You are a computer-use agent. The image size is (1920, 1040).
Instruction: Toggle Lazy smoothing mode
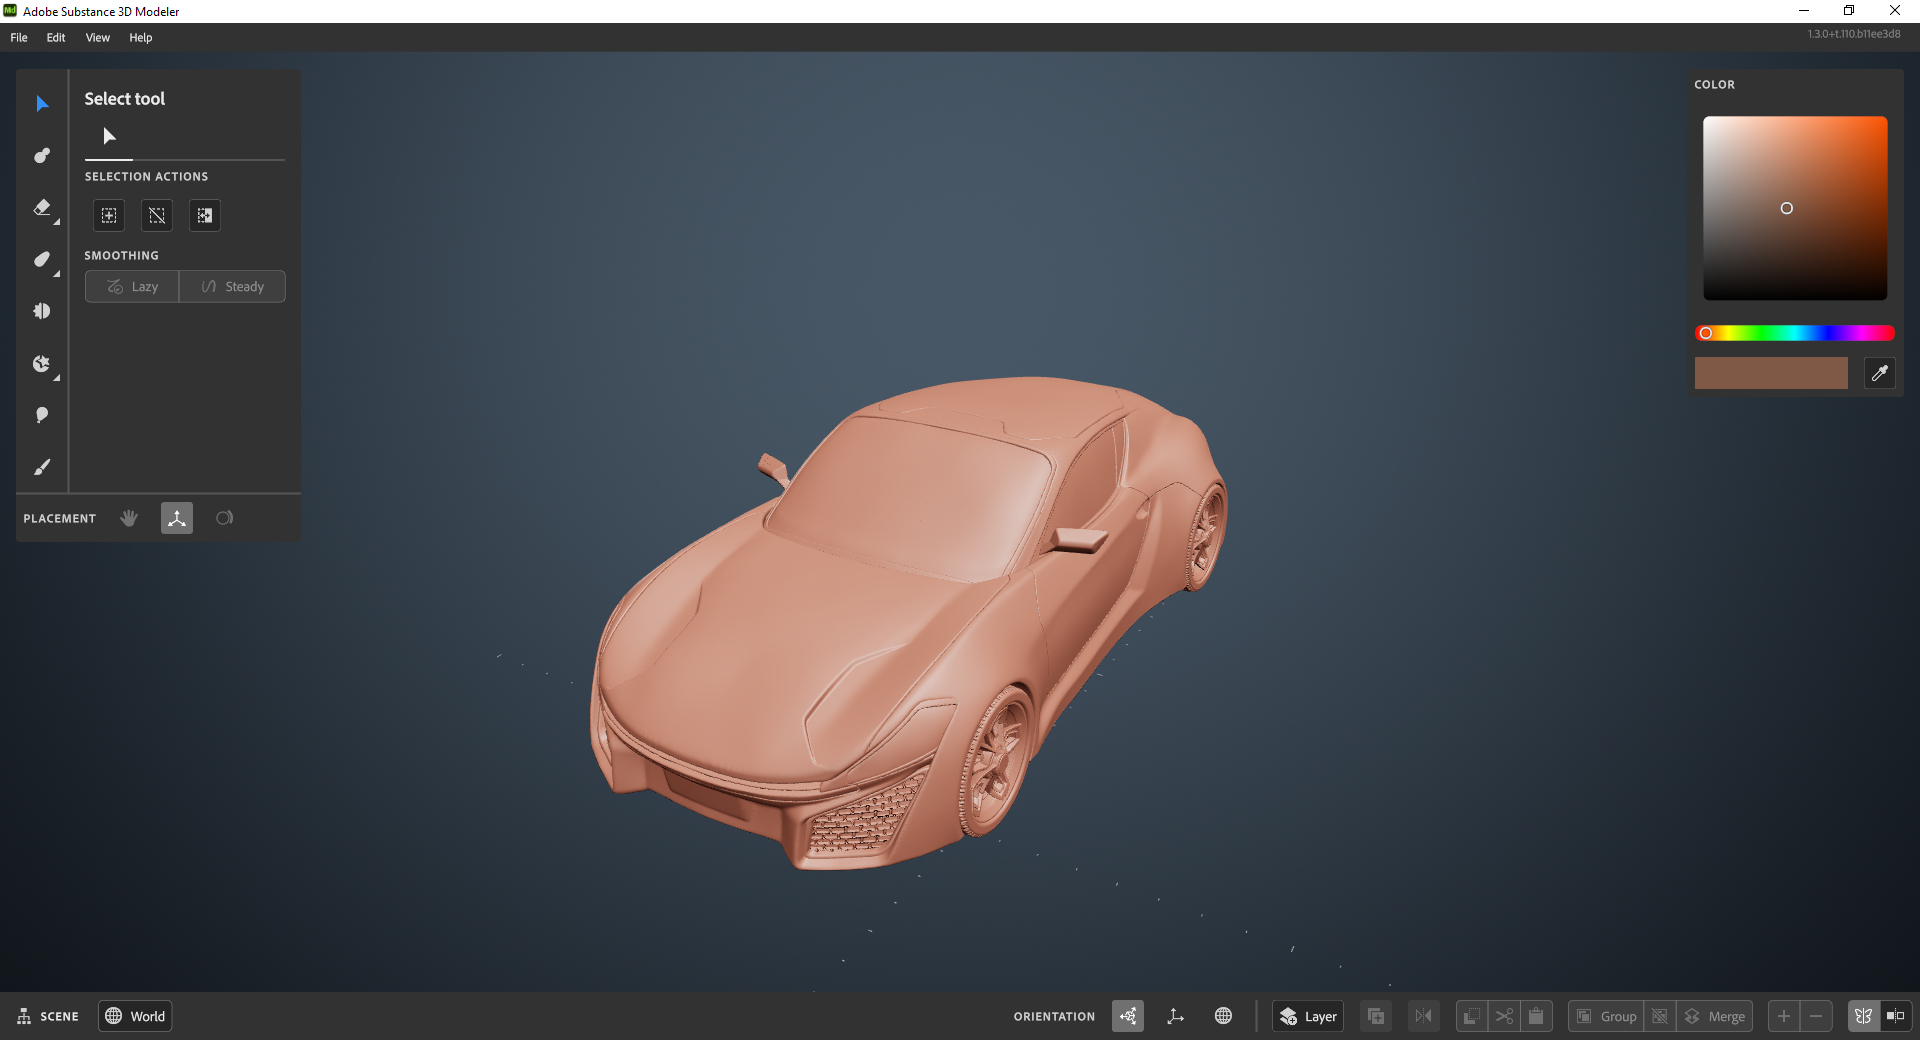[132, 287]
